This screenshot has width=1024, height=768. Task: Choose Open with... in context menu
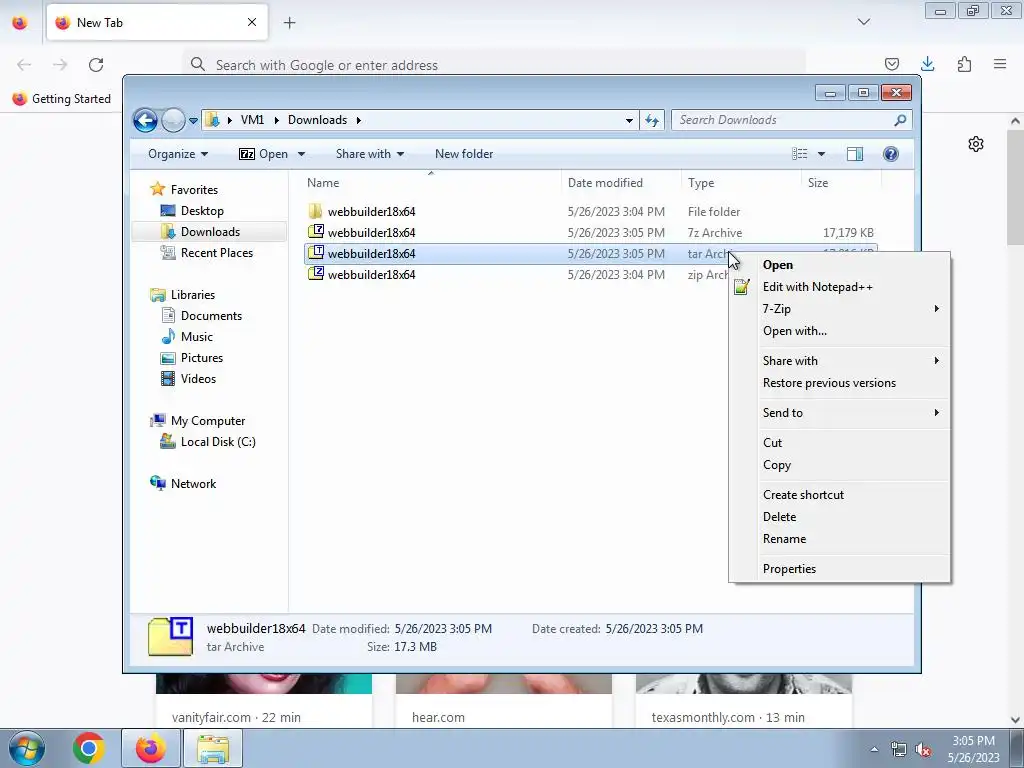tap(840, 331)
